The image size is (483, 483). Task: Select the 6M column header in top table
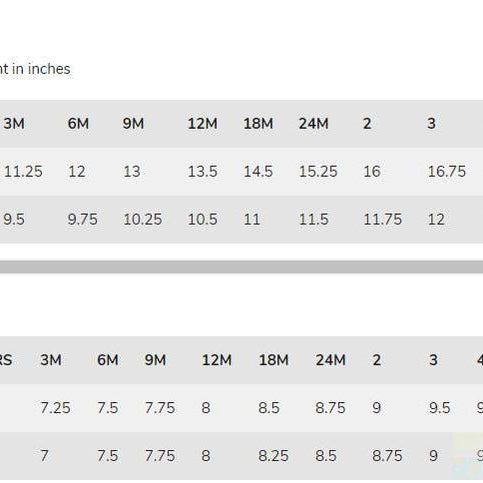(x=78, y=124)
